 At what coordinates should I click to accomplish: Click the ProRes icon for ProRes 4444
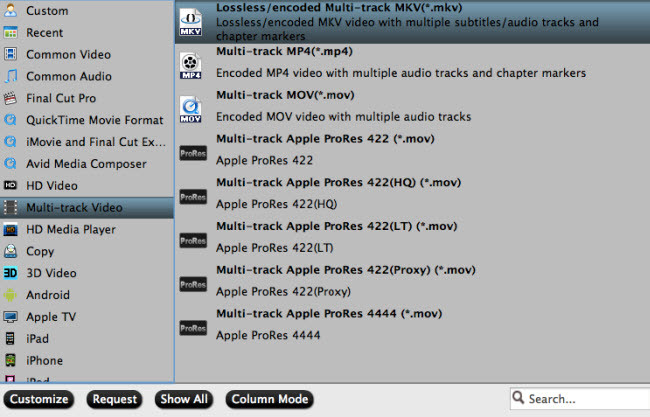[193, 328]
